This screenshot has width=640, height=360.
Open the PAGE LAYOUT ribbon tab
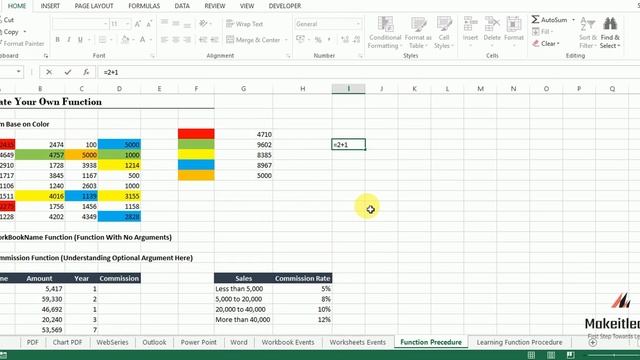(94, 6)
